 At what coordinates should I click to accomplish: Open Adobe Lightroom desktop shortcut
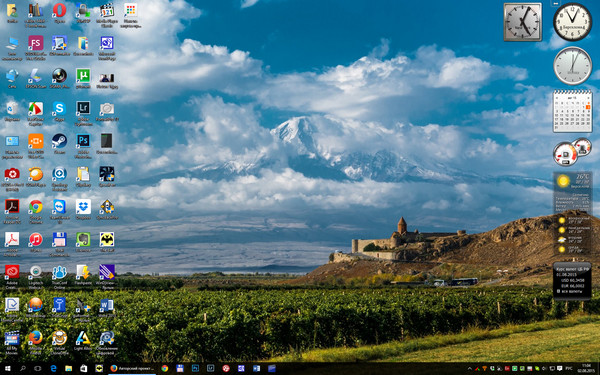(83, 108)
